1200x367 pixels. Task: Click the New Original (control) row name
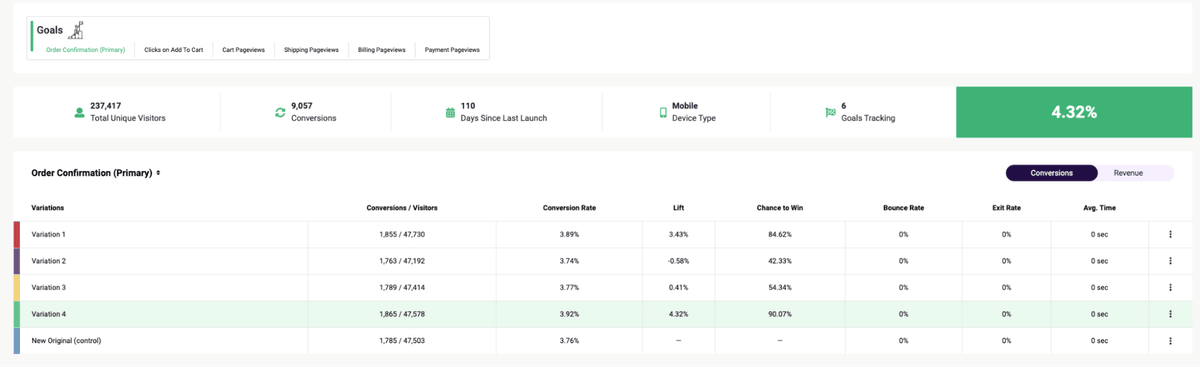[x=66, y=341]
